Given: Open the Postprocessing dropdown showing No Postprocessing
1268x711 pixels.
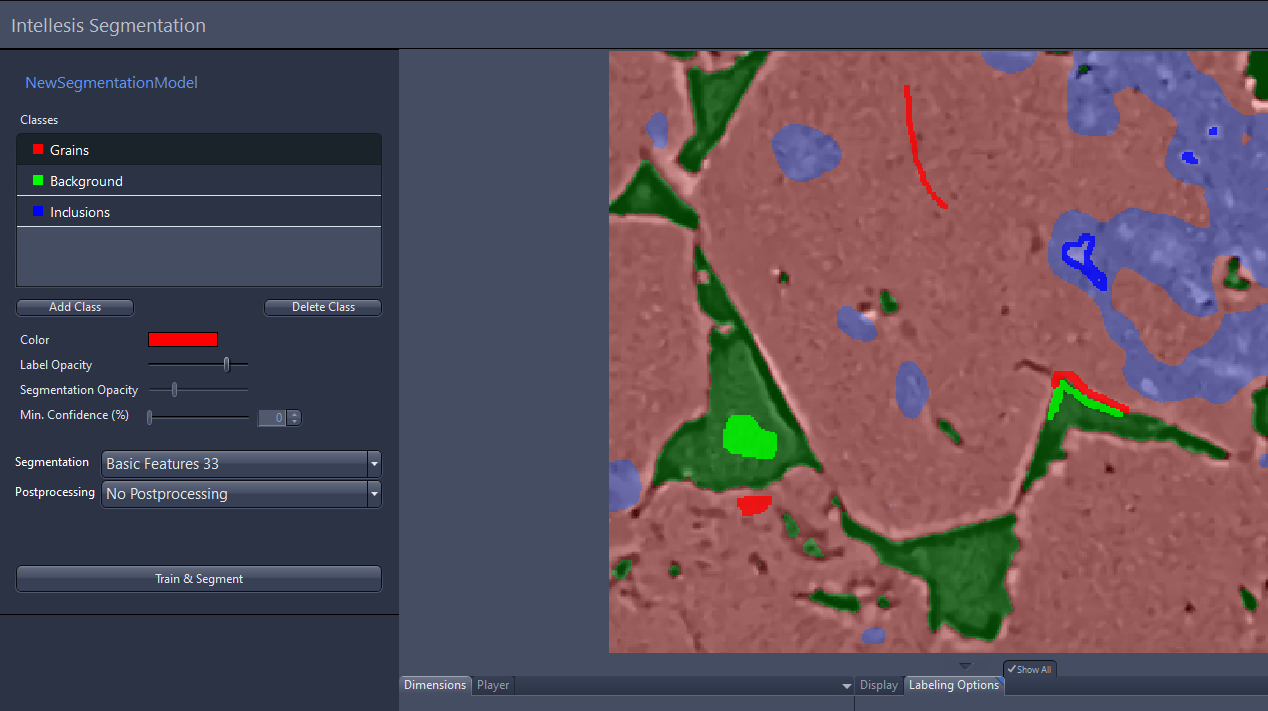Looking at the screenshot, I should 373,493.
